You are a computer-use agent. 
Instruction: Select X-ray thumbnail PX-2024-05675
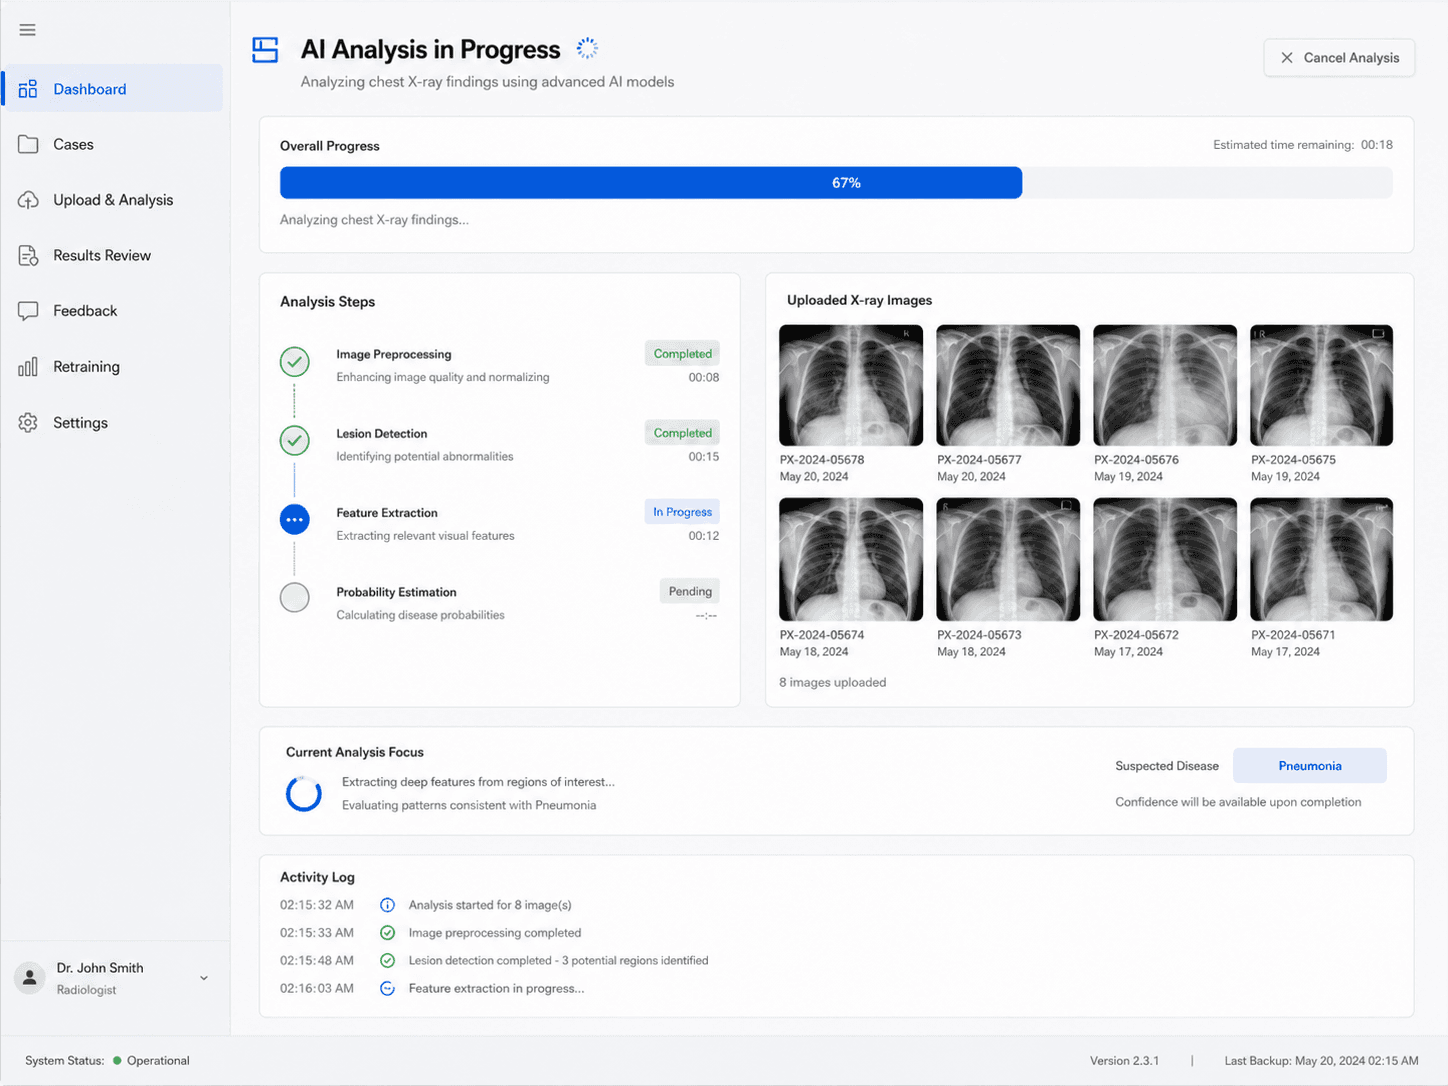pos(1322,385)
